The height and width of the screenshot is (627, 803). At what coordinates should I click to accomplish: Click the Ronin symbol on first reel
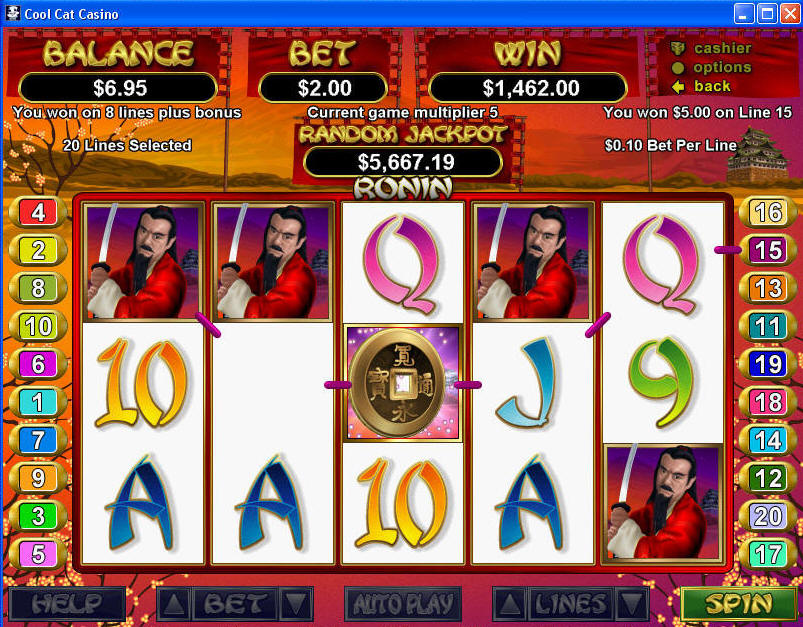143,261
